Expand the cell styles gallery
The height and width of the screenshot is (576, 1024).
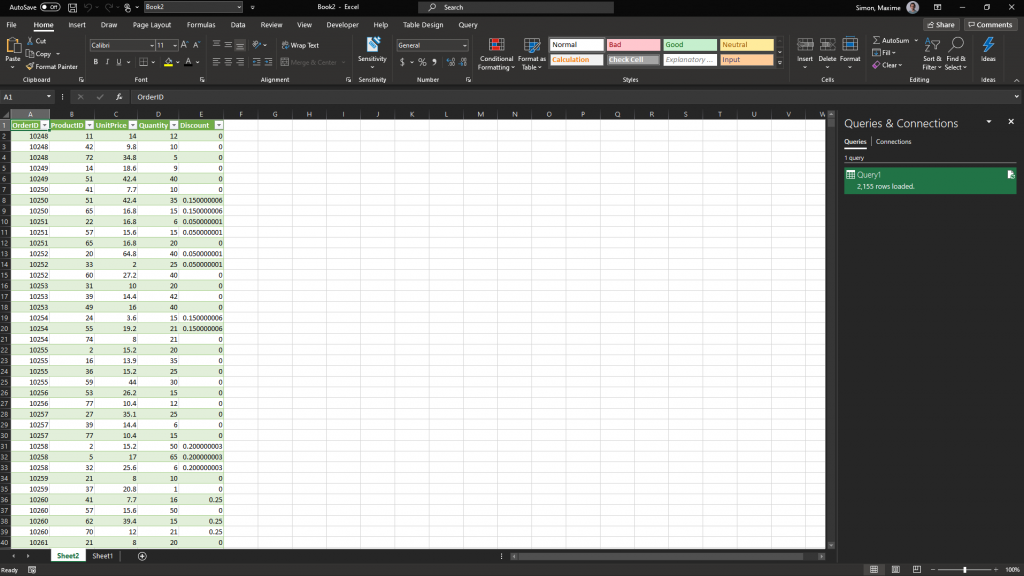[x=780, y=63]
